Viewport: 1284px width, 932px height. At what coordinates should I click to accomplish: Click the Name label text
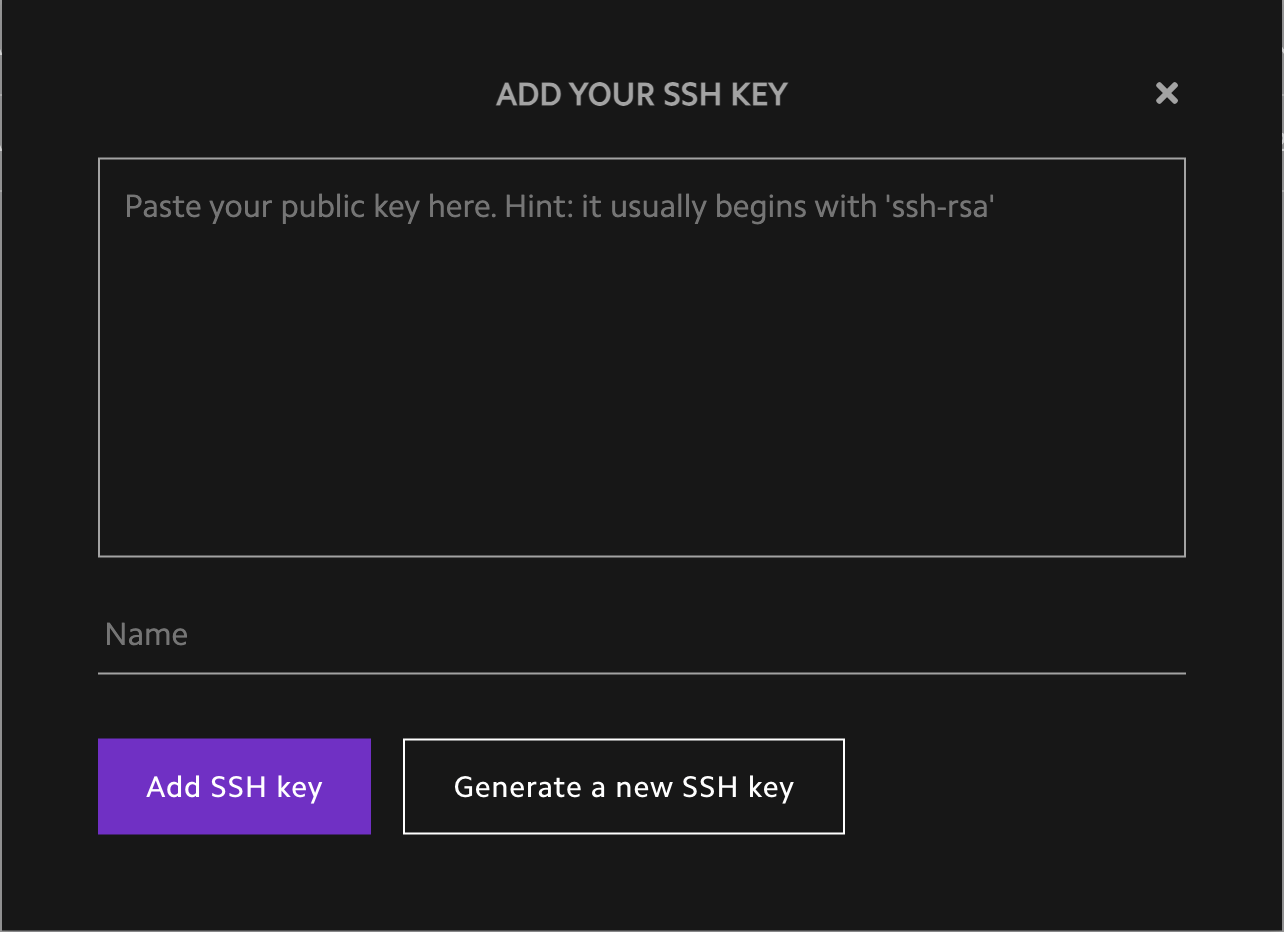tap(145, 634)
